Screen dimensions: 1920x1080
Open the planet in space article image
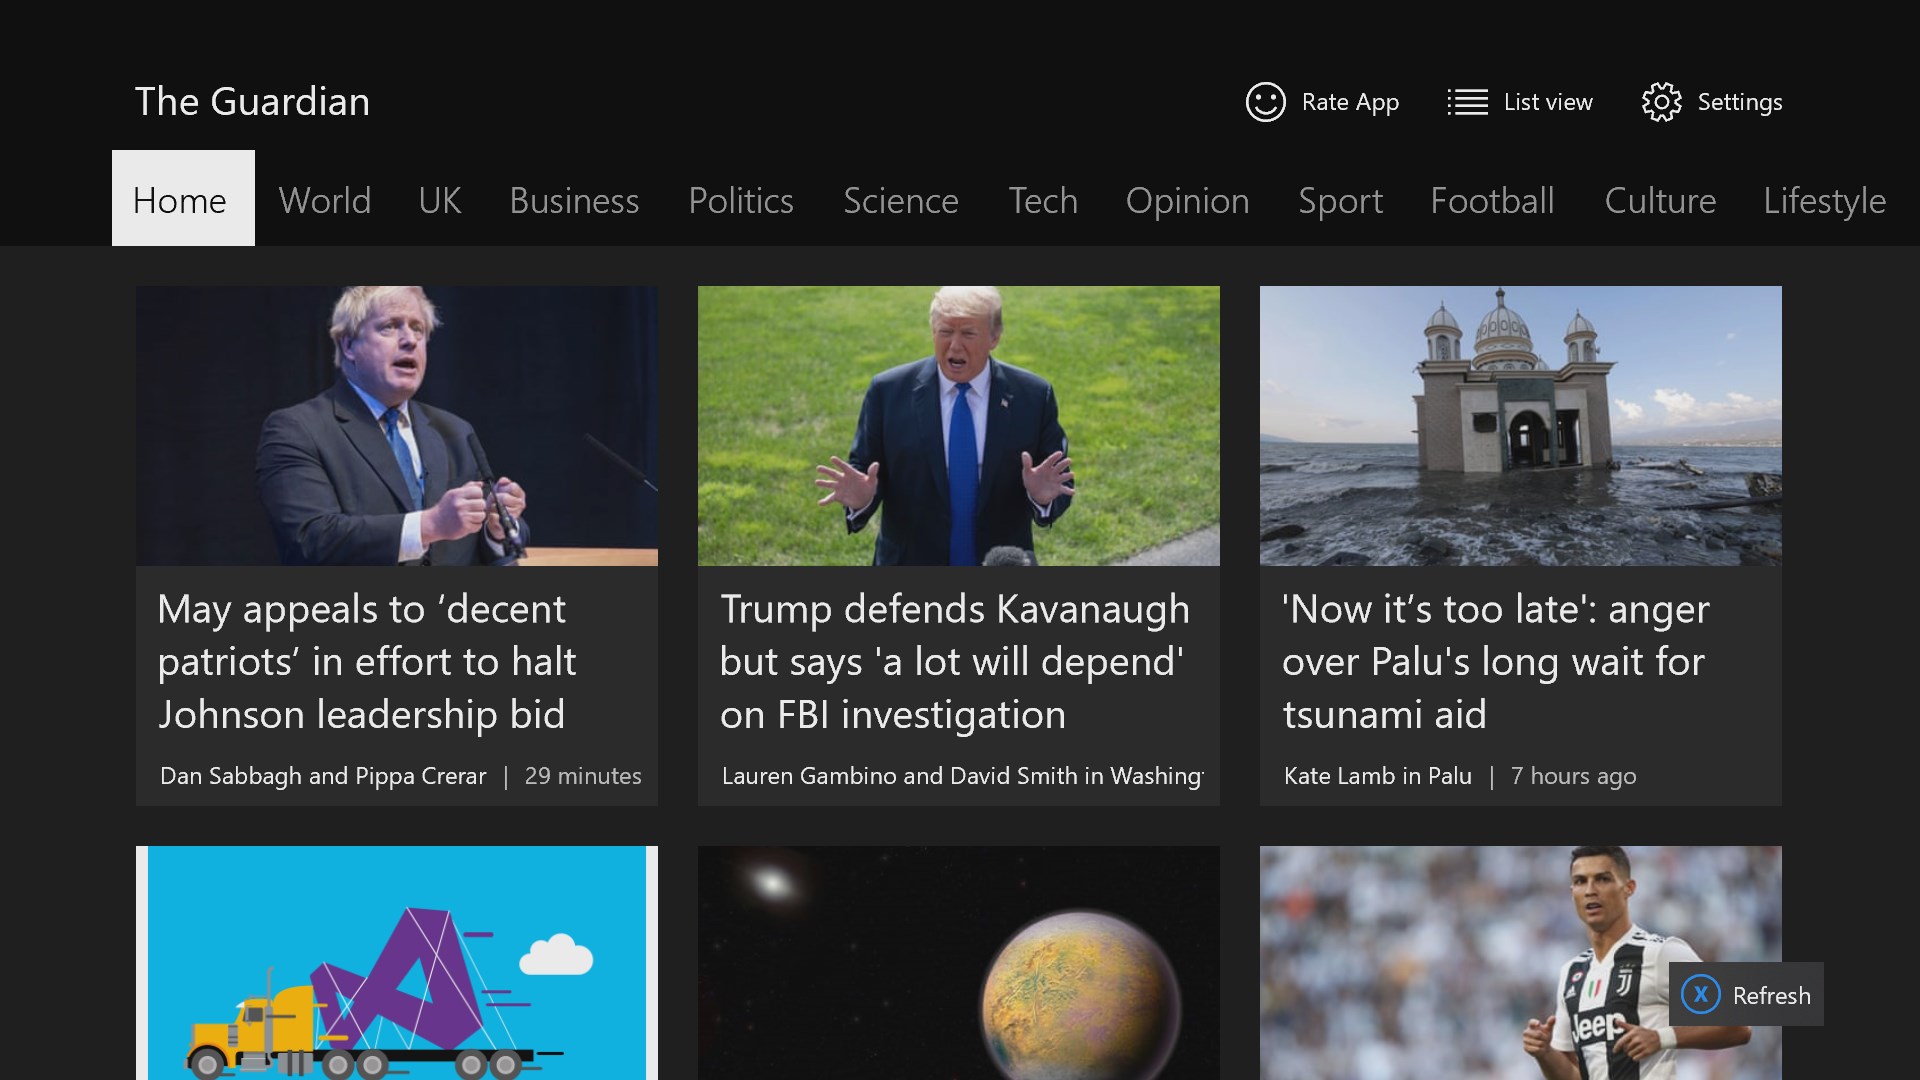point(959,963)
